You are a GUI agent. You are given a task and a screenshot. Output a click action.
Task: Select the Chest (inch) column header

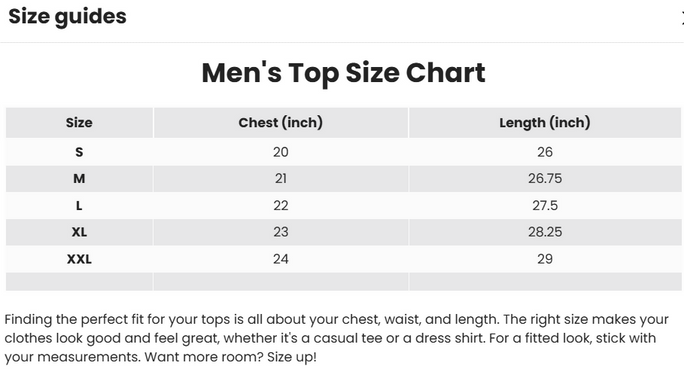(x=280, y=123)
